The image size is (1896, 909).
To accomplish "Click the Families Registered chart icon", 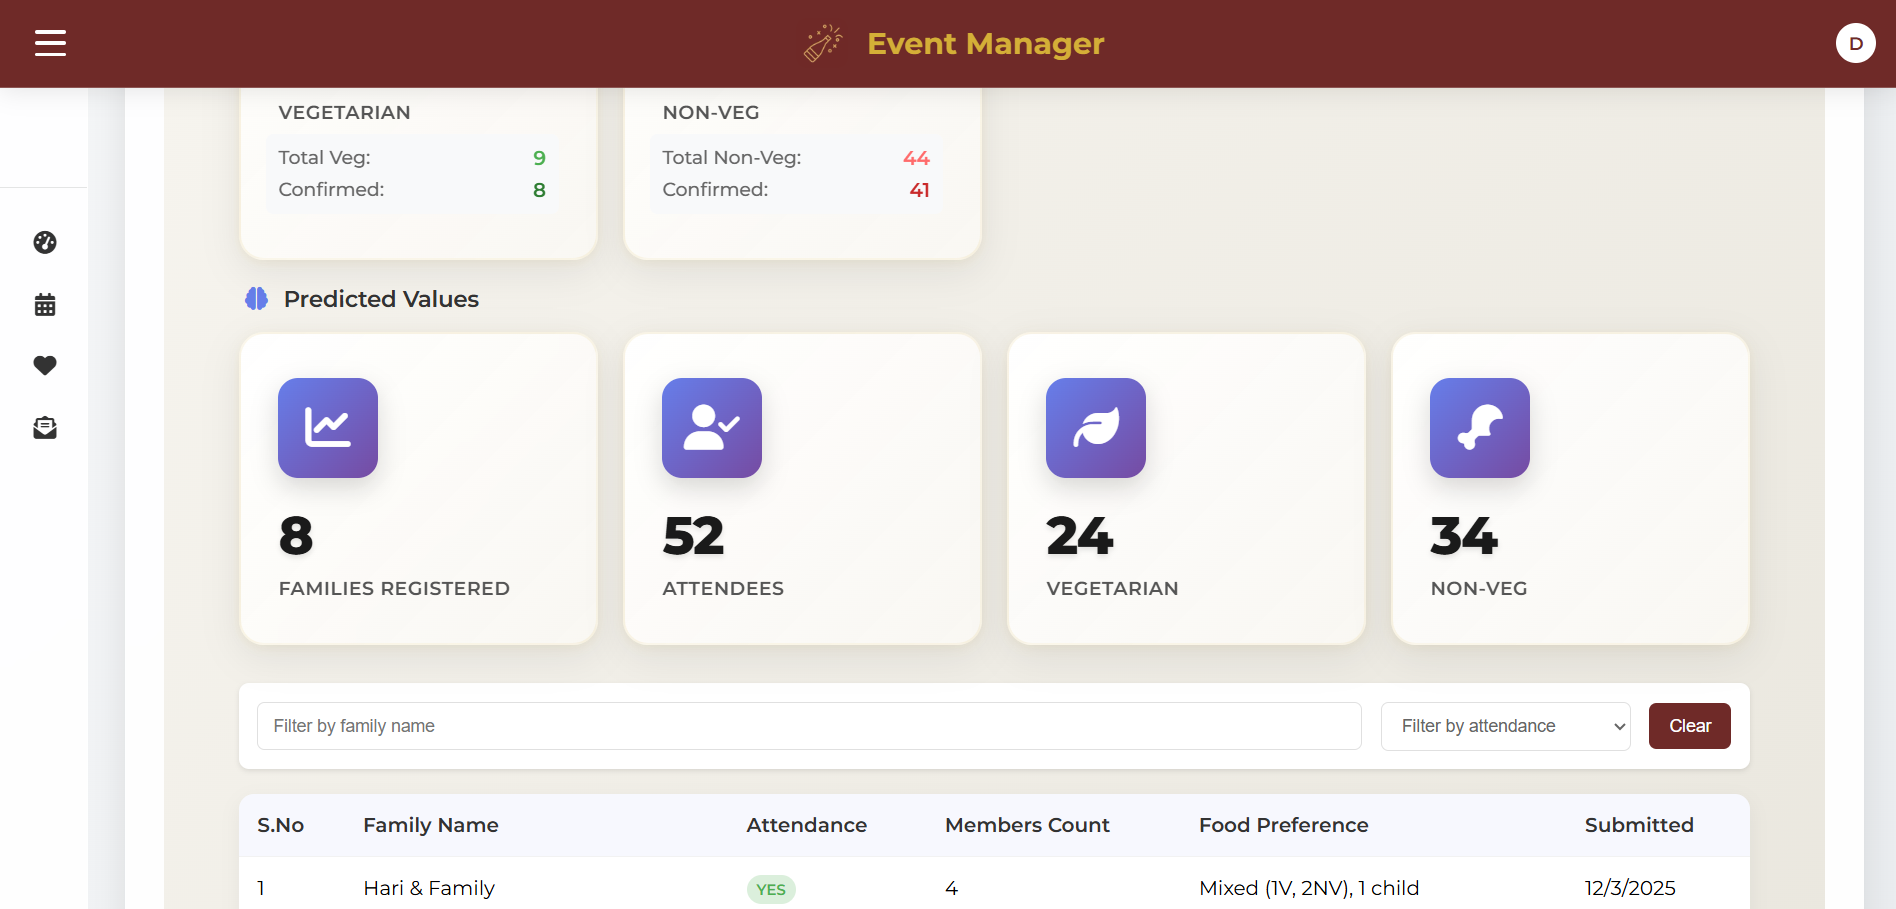I will click(328, 428).
